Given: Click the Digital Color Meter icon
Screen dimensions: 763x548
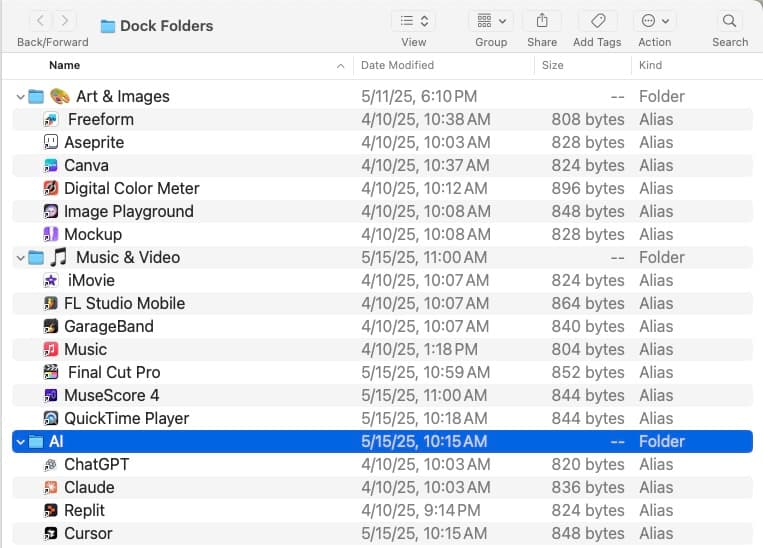Looking at the screenshot, I should pyautogui.click(x=51, y=188).
